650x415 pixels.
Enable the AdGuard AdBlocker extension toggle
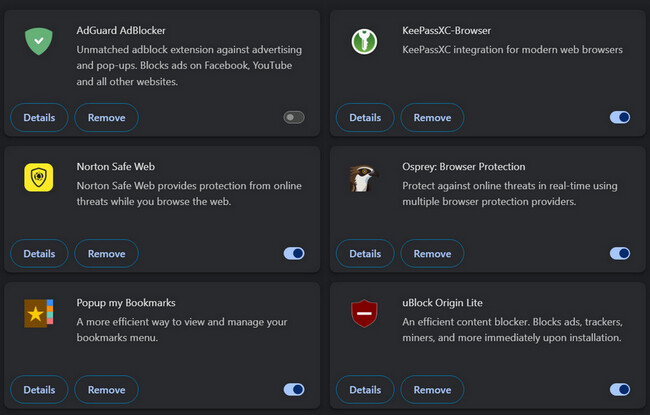point(294,117)
